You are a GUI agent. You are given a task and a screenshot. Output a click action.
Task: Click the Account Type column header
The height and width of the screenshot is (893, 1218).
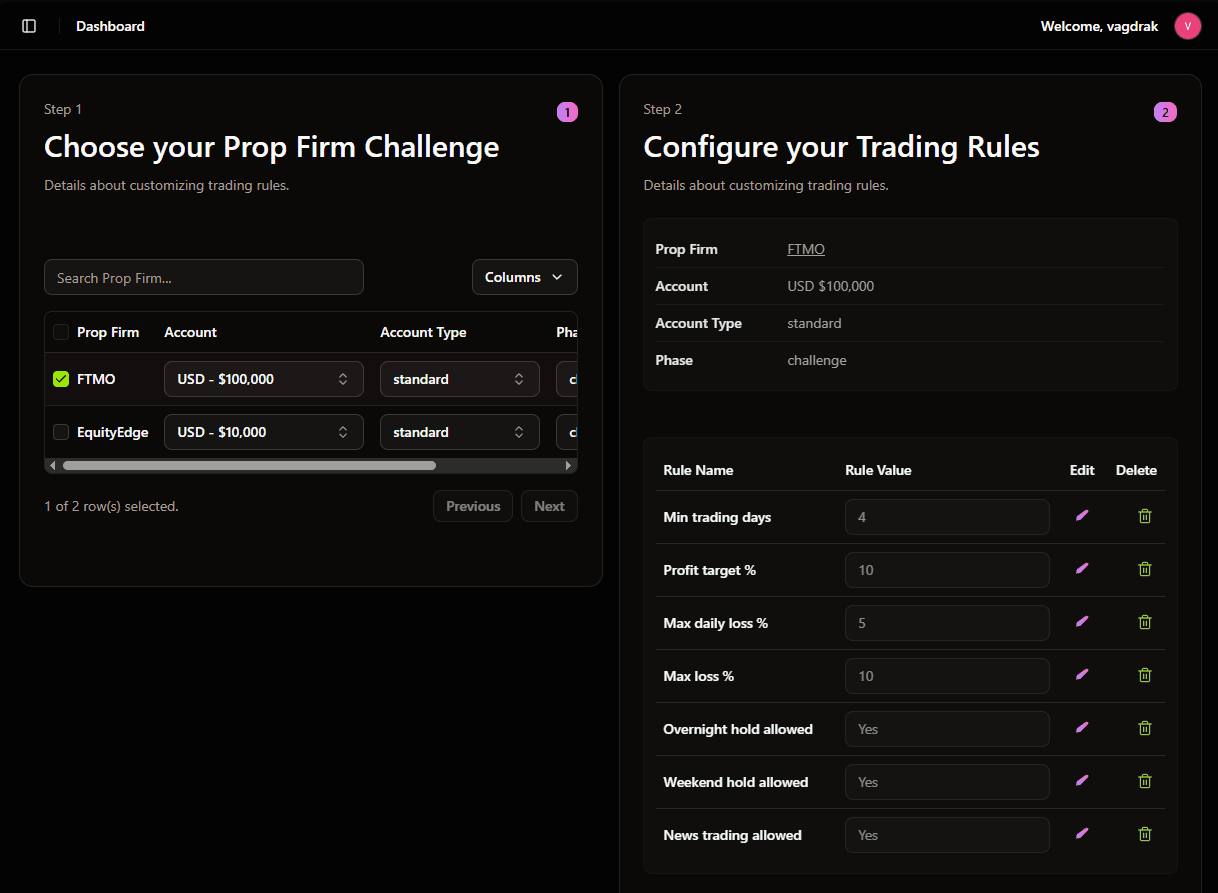pyautogui.click(x=423, y=332)
